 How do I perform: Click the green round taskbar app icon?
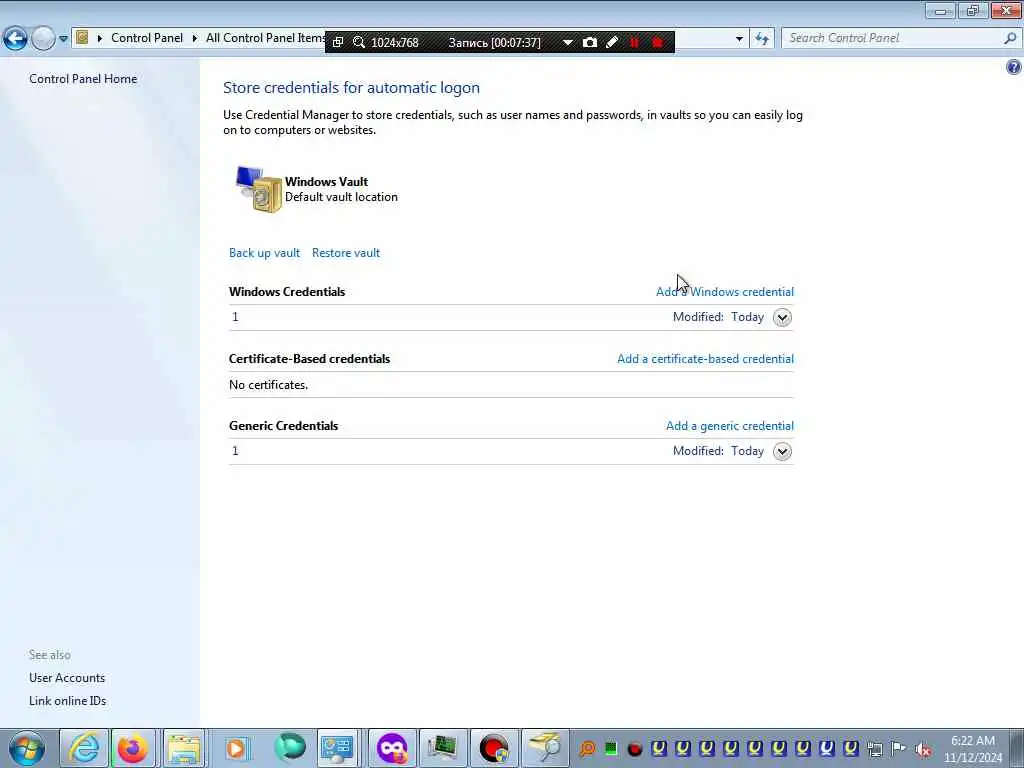289,748
